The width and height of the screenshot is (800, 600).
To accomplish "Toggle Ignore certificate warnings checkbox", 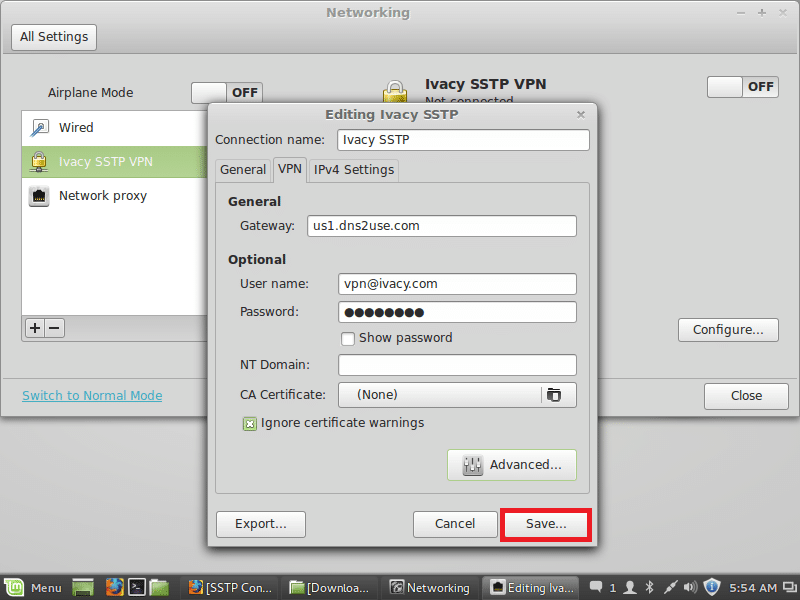I will pyautogui.click(x=249, y=423).
